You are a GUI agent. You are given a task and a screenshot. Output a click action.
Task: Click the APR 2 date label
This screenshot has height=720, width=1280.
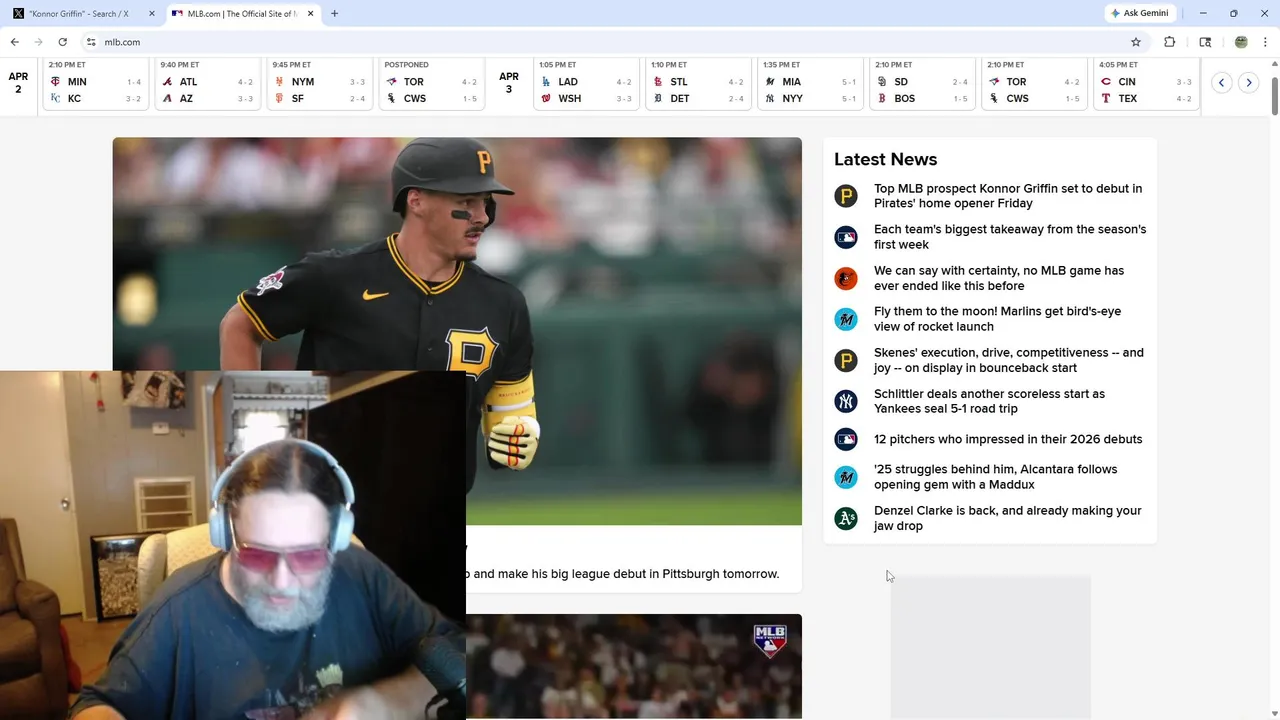18,83
